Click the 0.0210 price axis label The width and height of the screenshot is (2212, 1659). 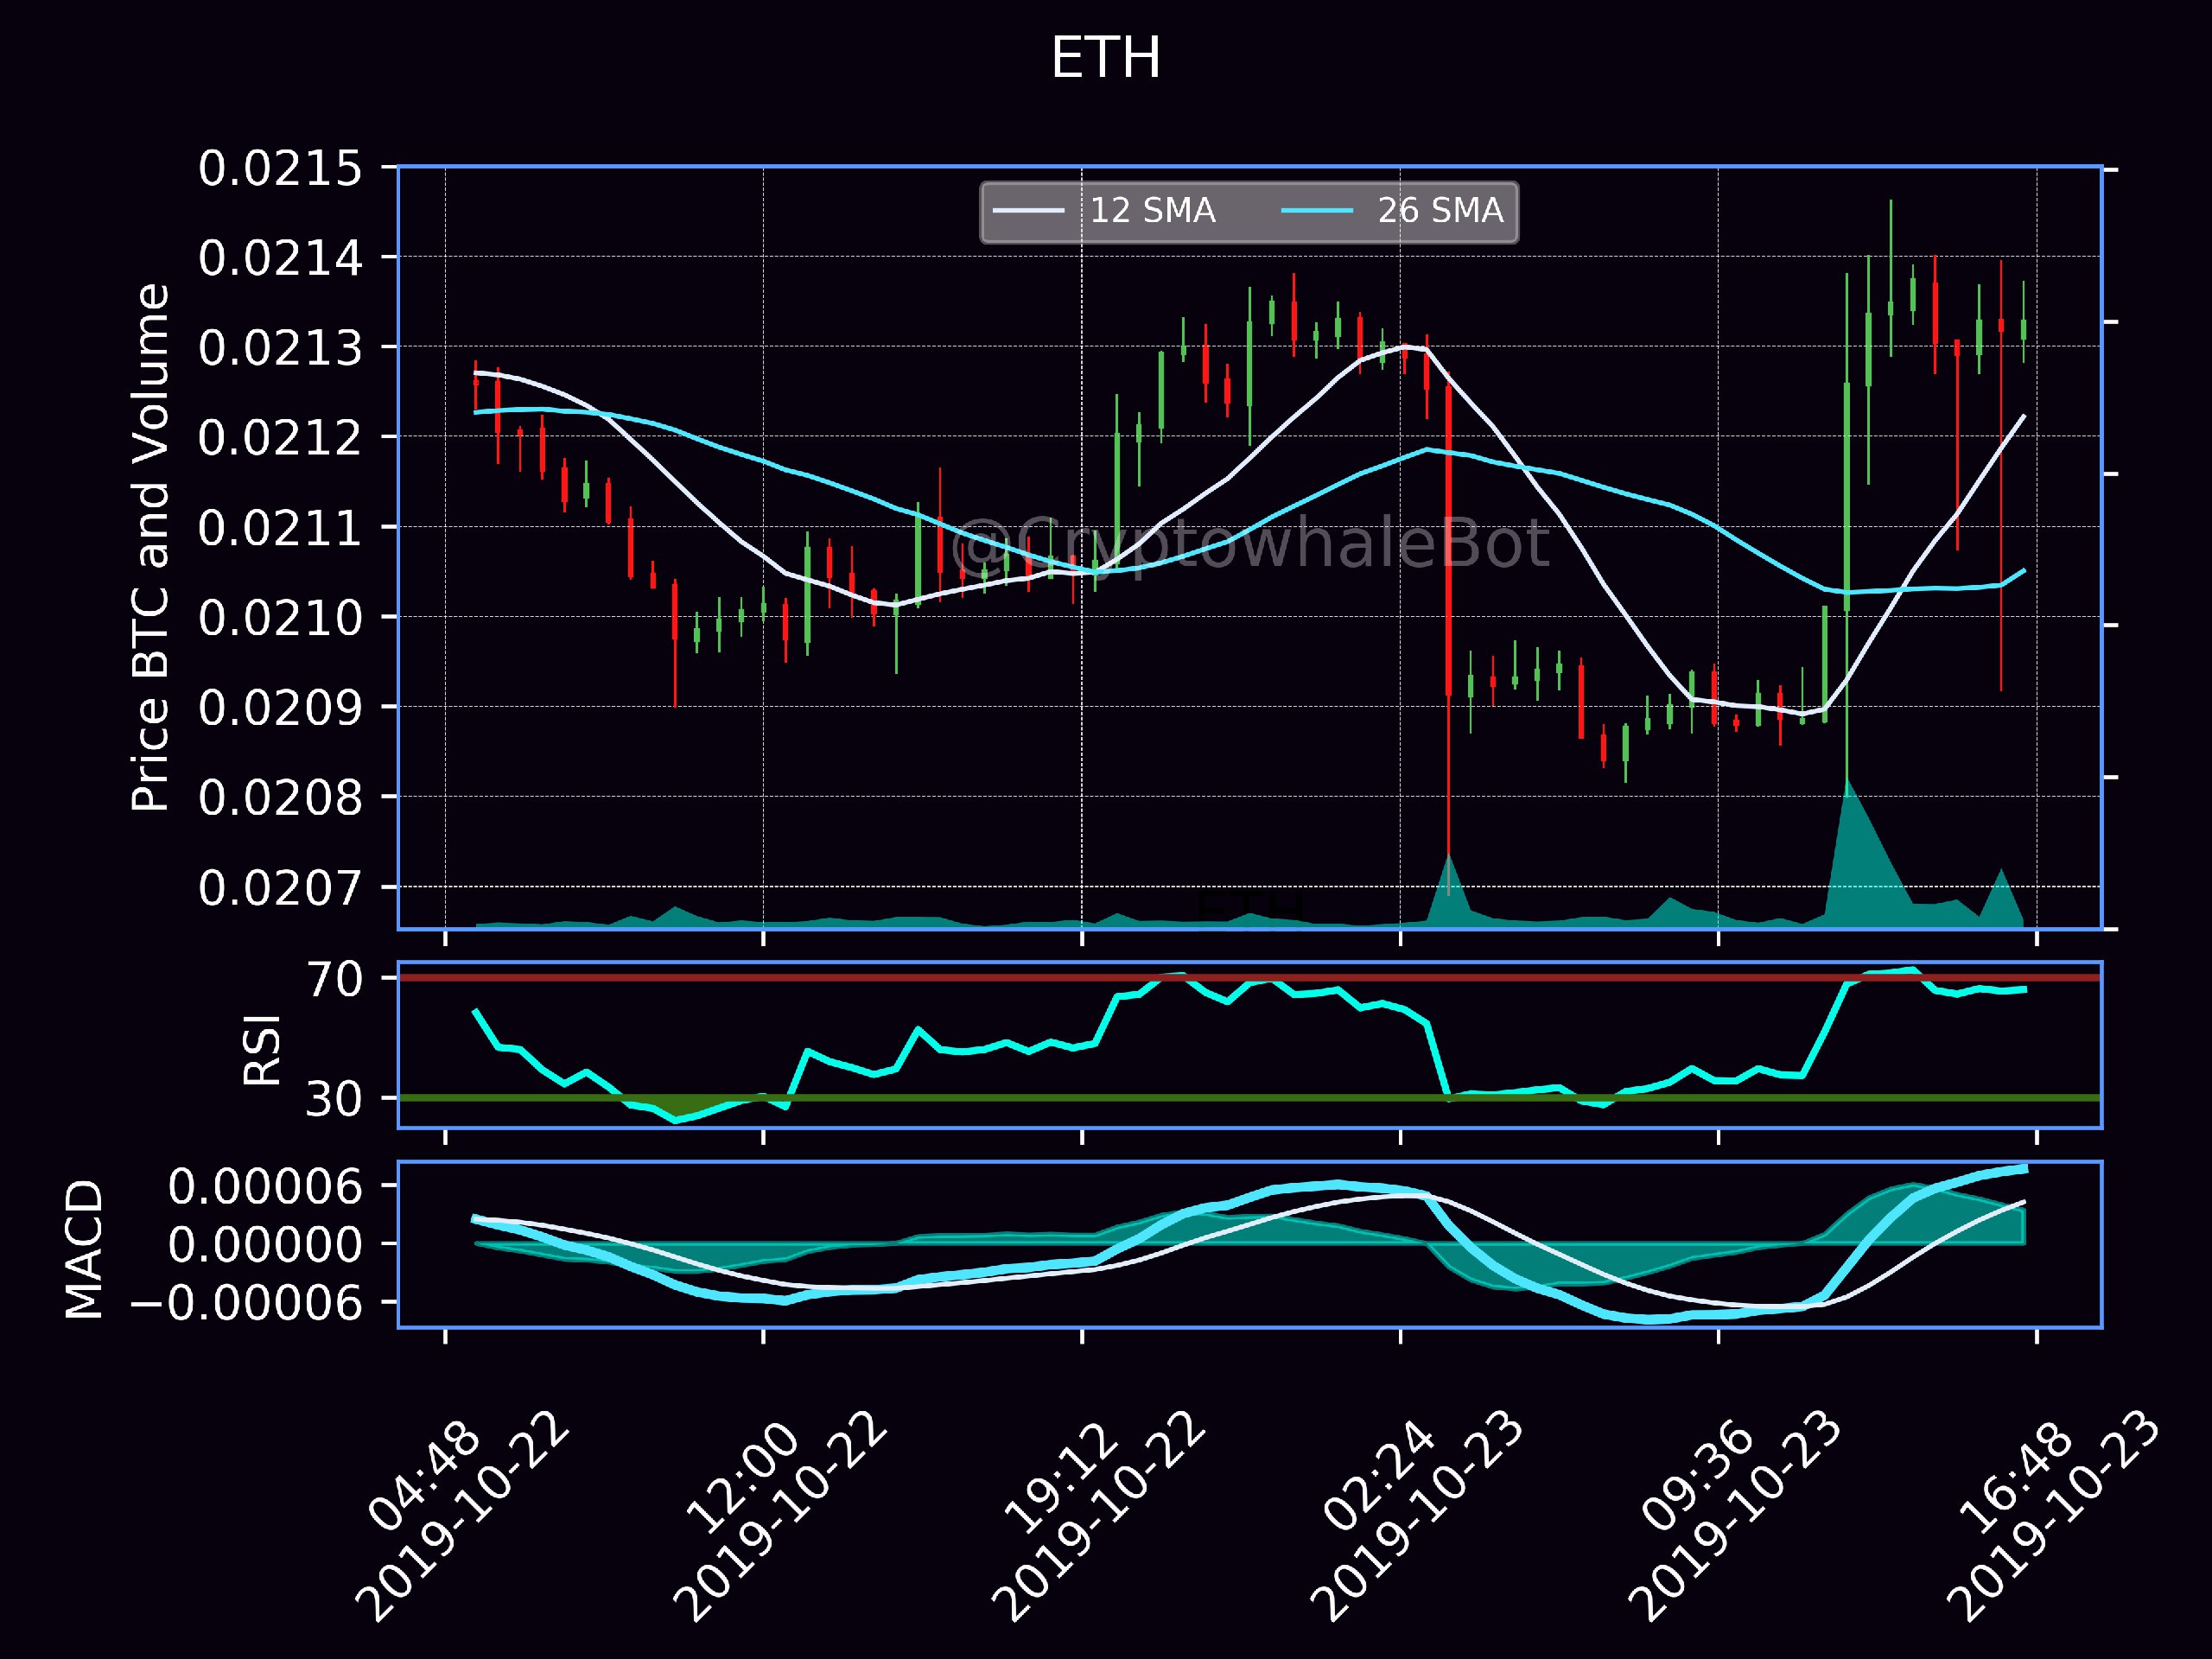pyautogui.click(x=280, y=619)
